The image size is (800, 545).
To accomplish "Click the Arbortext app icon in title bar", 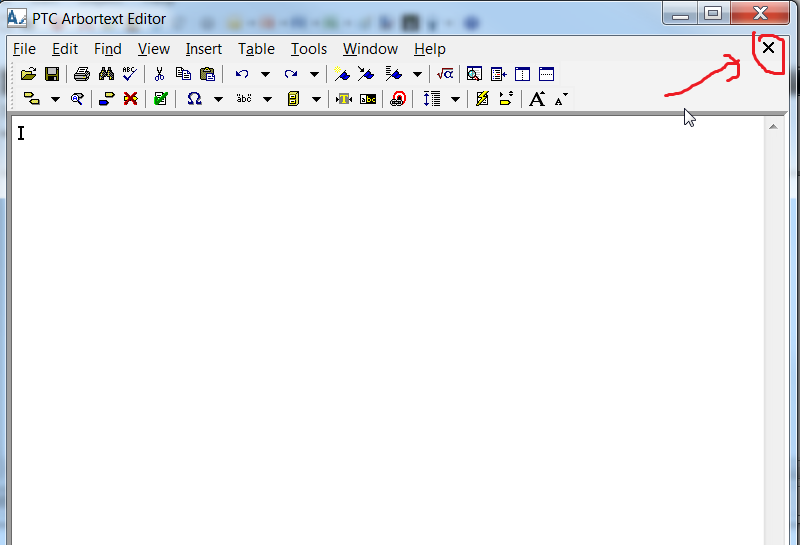I will tap(16, 18).
